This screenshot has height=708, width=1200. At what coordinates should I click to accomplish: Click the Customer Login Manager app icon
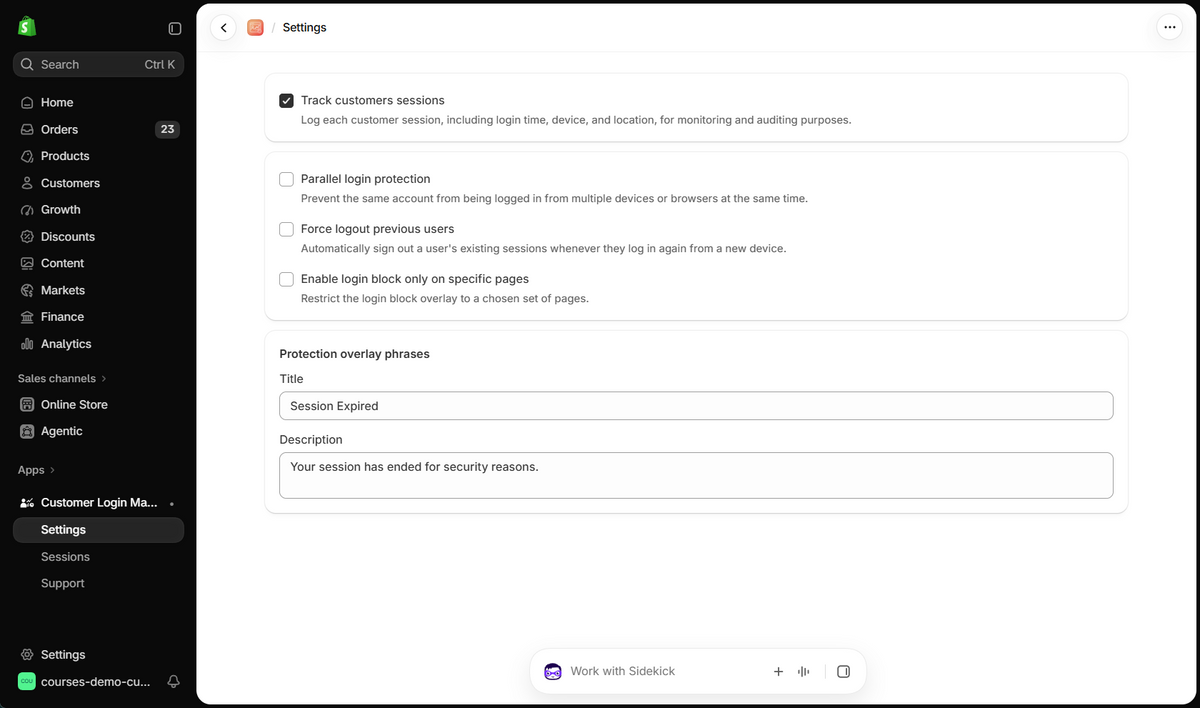pos(28,503)
